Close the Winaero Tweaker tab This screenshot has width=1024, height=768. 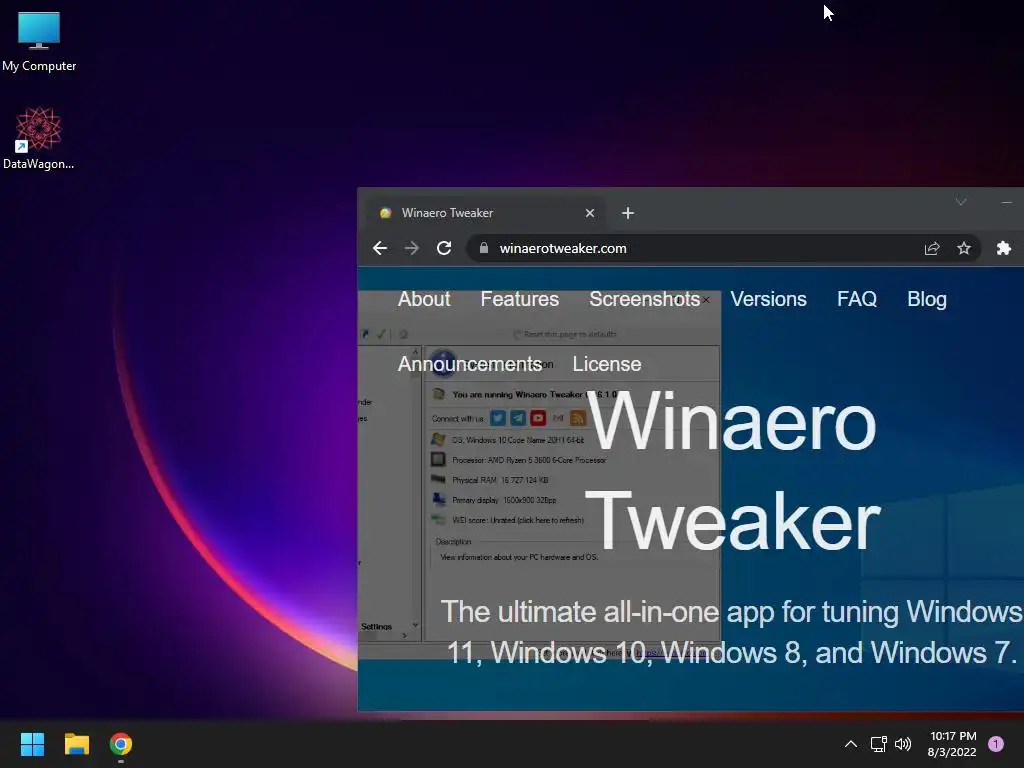[590, 213]
